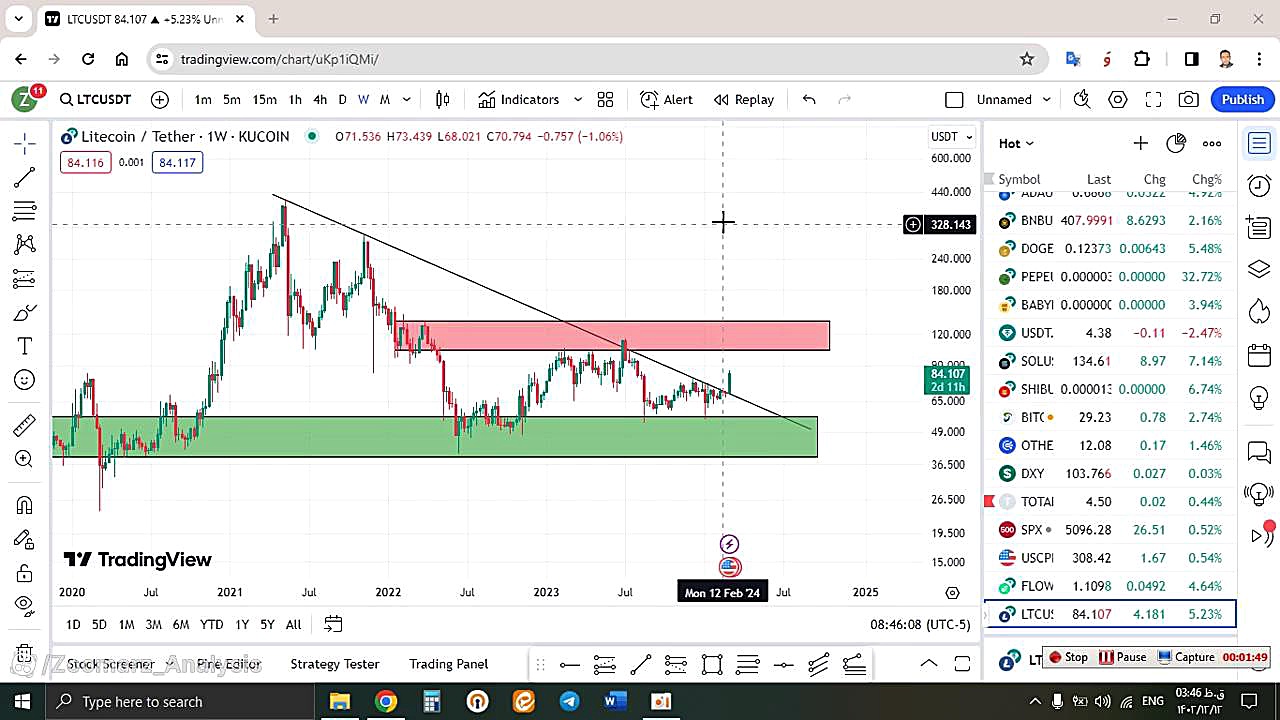Select the SOLU row in watchlist
This screenshot has width=1280, height=720.
(1110, 361)
